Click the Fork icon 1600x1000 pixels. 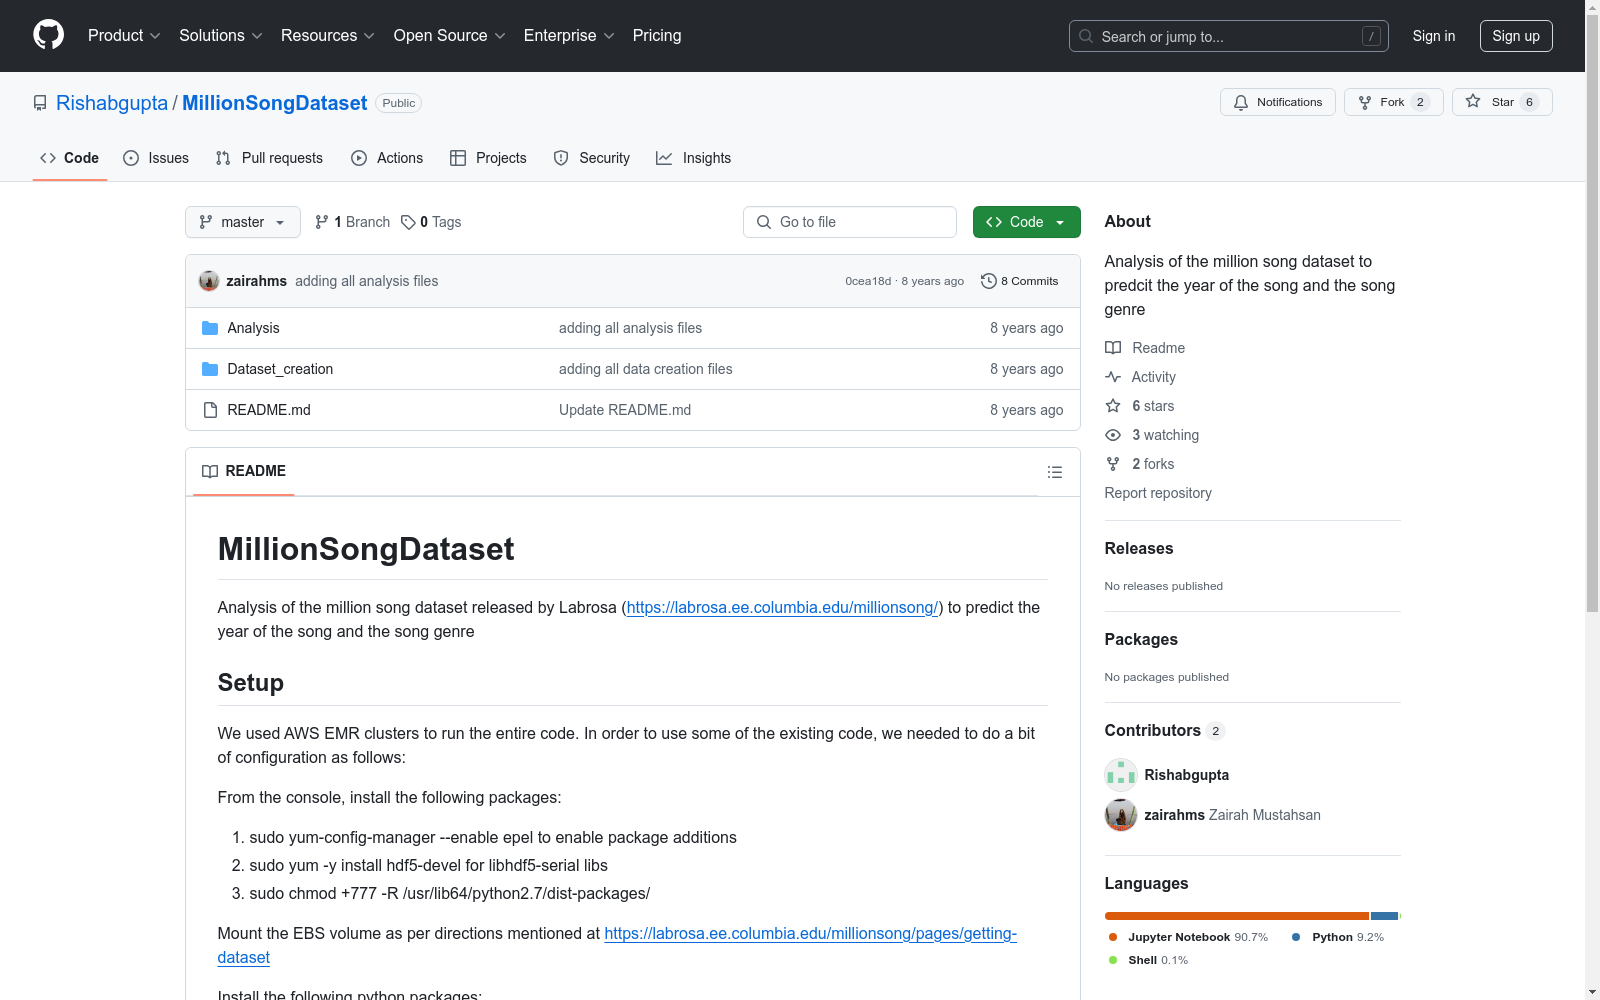point(1365,102)
